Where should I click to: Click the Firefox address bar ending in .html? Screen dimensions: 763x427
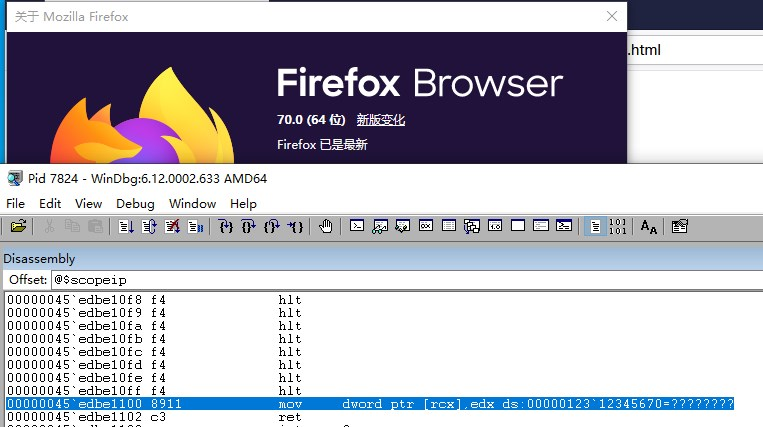click(x=695, y=50)
